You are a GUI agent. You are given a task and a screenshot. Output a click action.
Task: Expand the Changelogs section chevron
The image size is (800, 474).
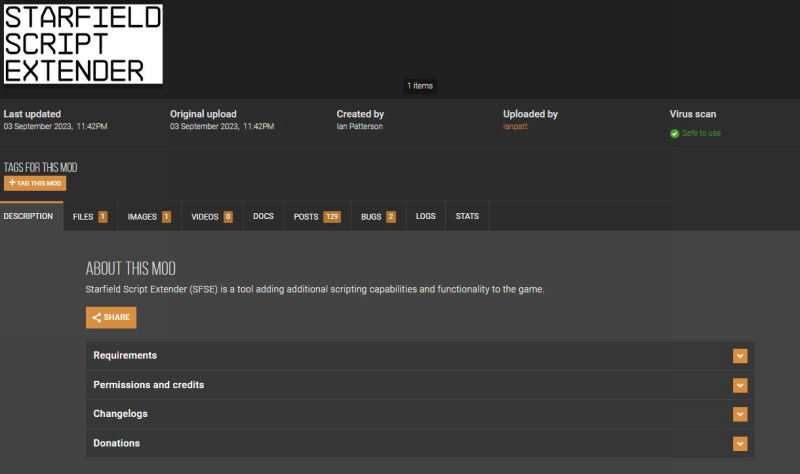[x=740, y=414]
